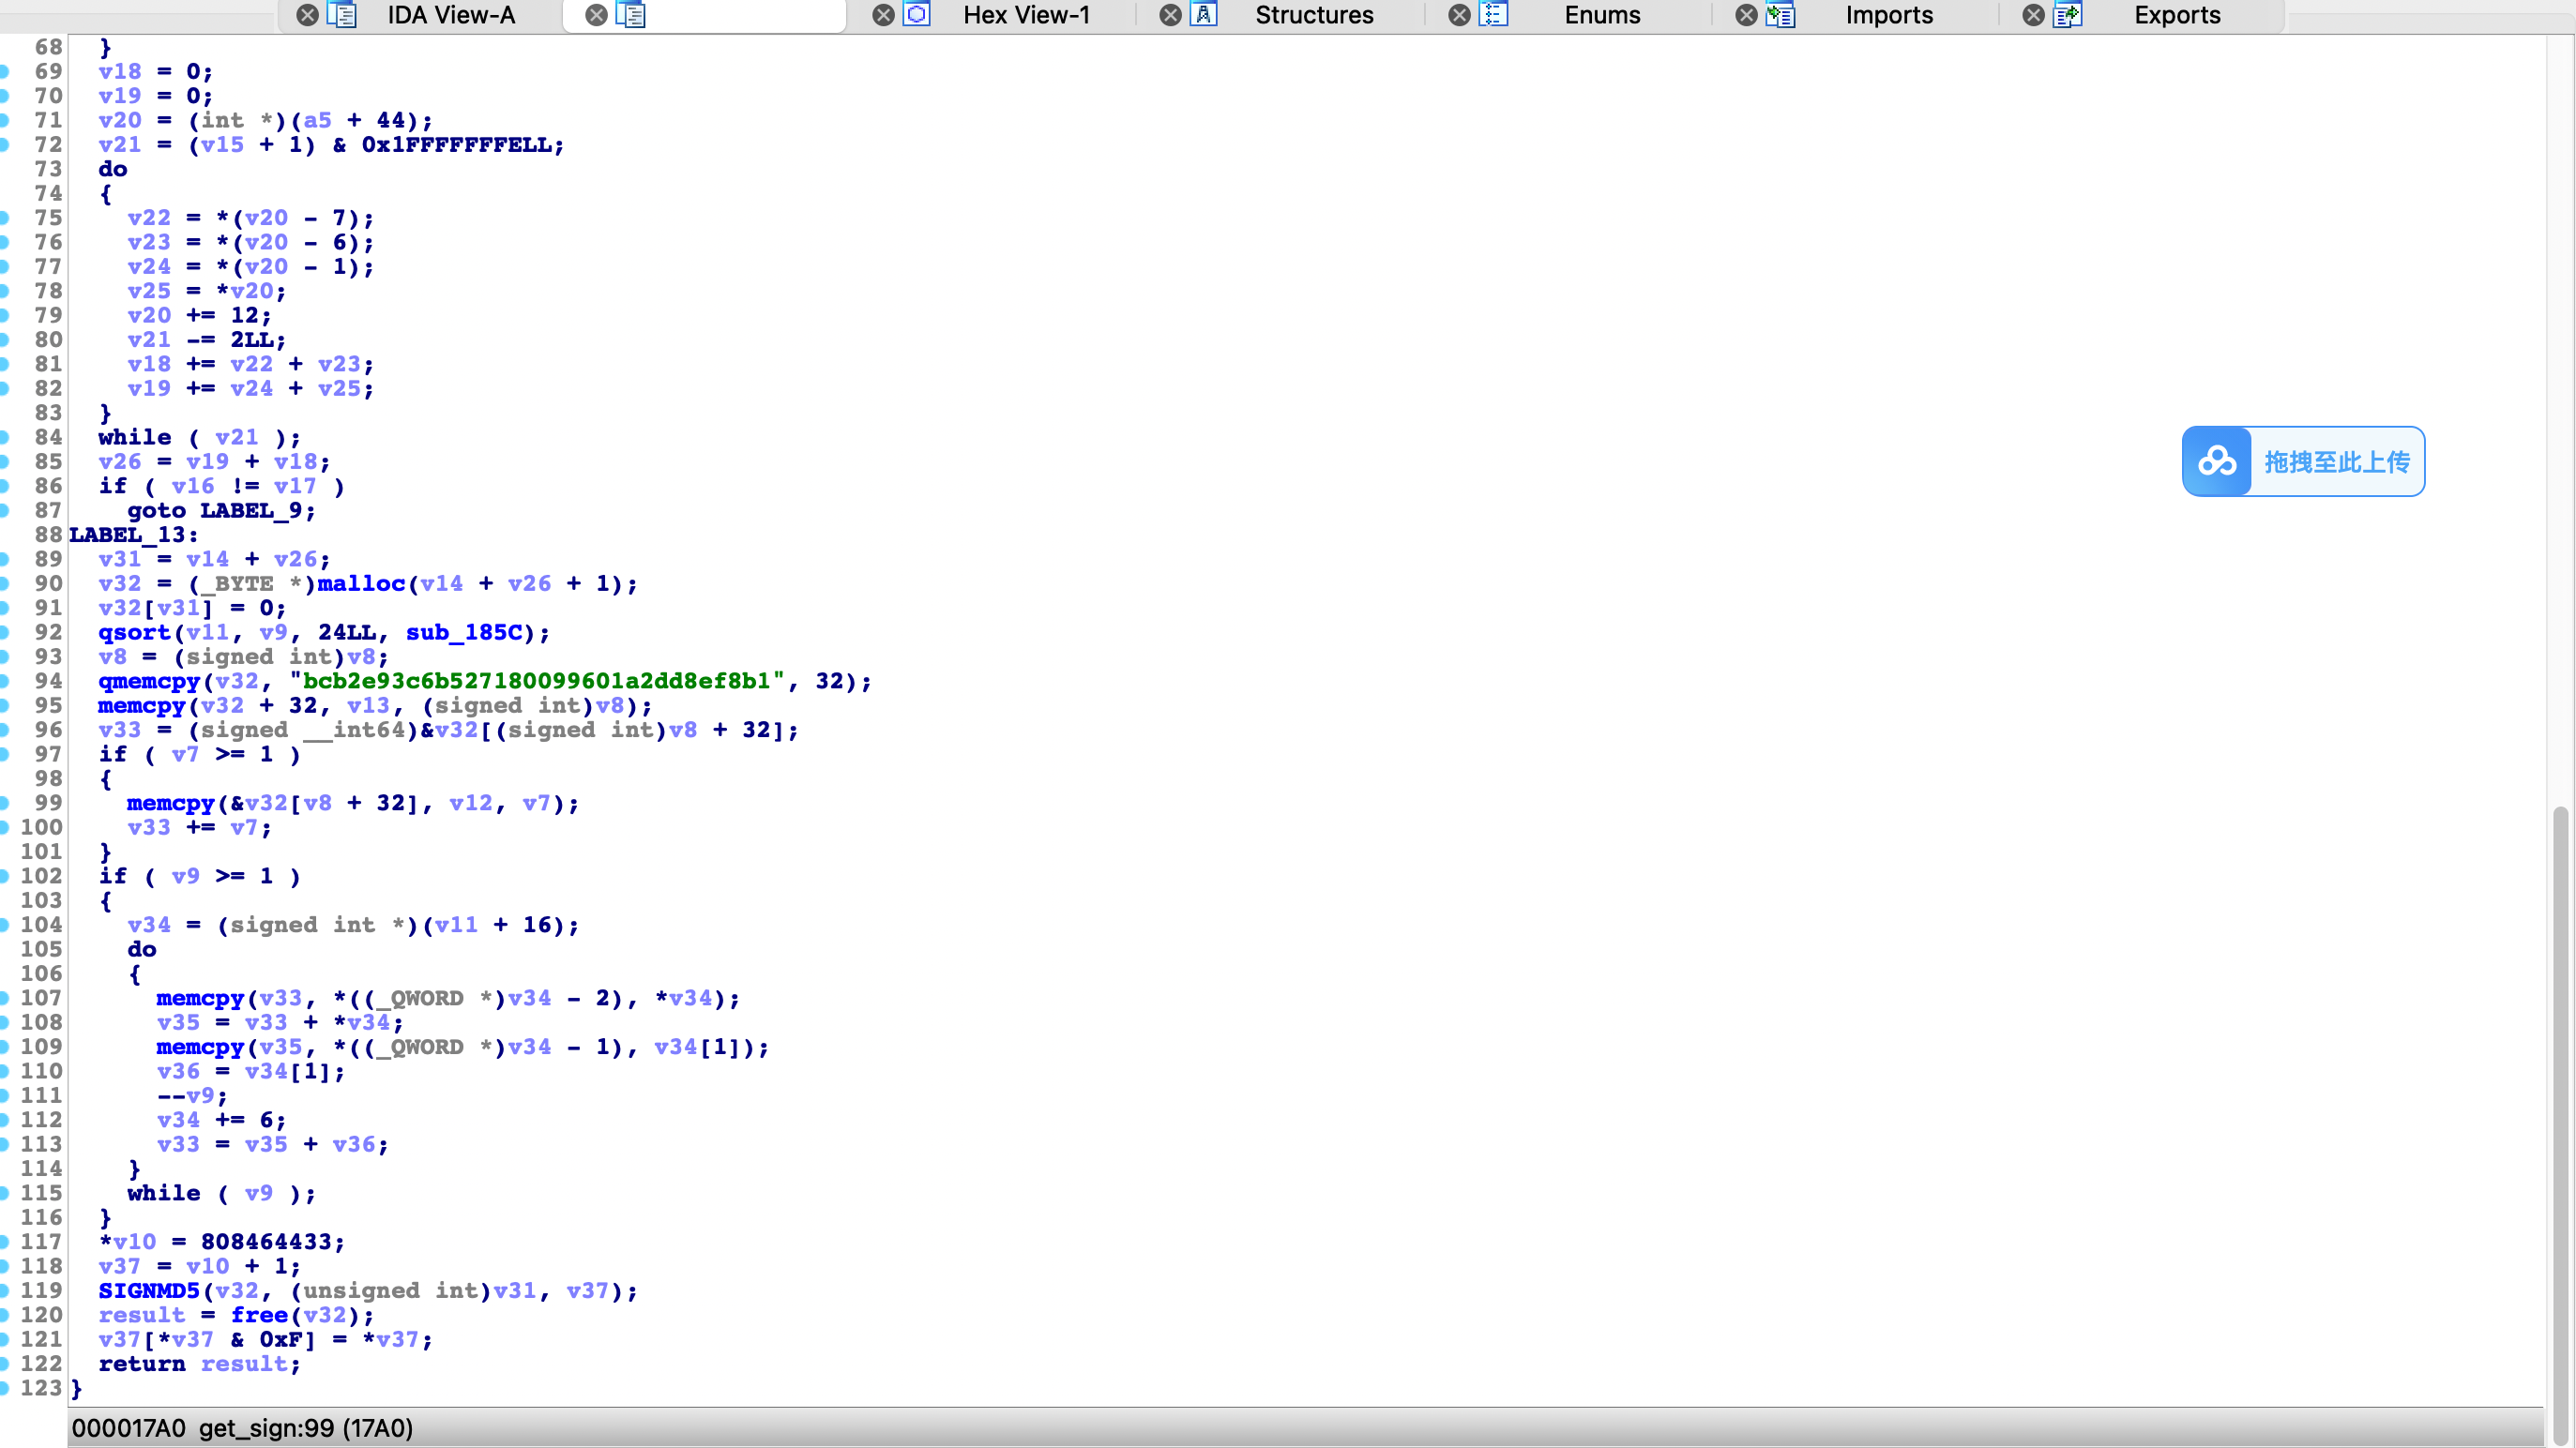Close the Hex View-1 tab
The height and width of the screenshot is (1448, 2576).
[883, 15]
